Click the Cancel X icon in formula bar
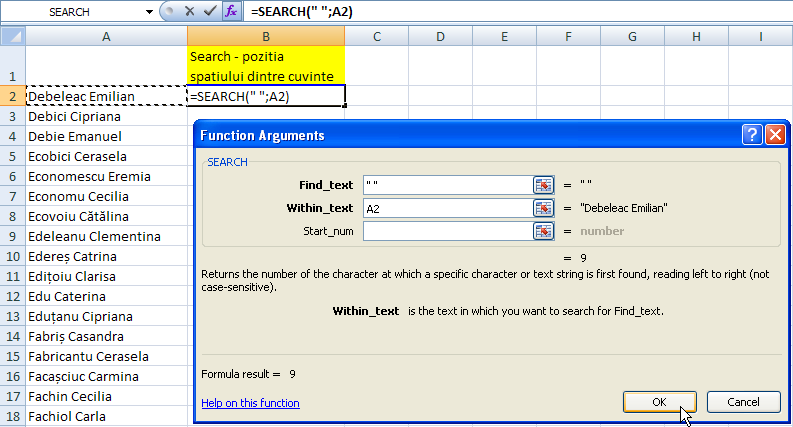Image resolution: width=793 pixels, height=427 pixels. click(190, 11)
